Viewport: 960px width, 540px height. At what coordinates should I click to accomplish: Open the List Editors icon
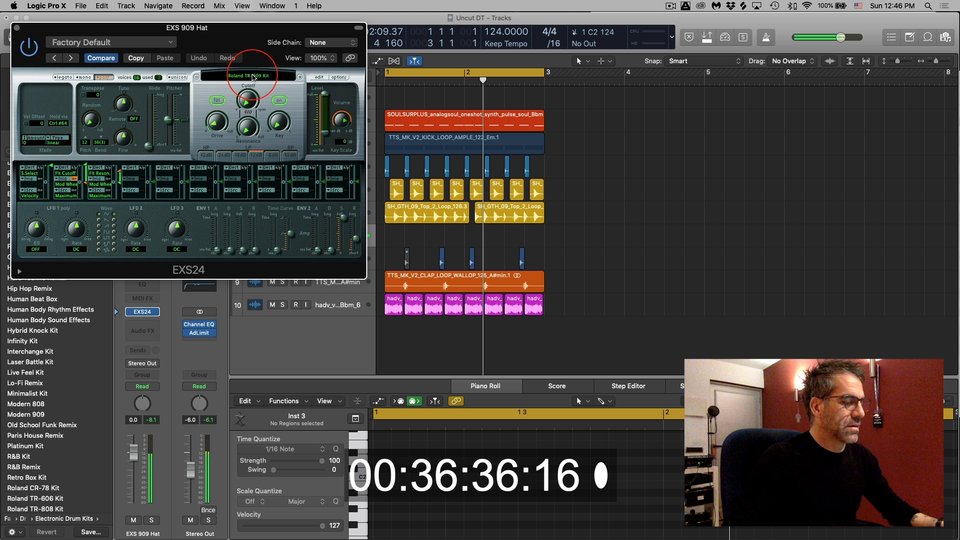[891, 37]
